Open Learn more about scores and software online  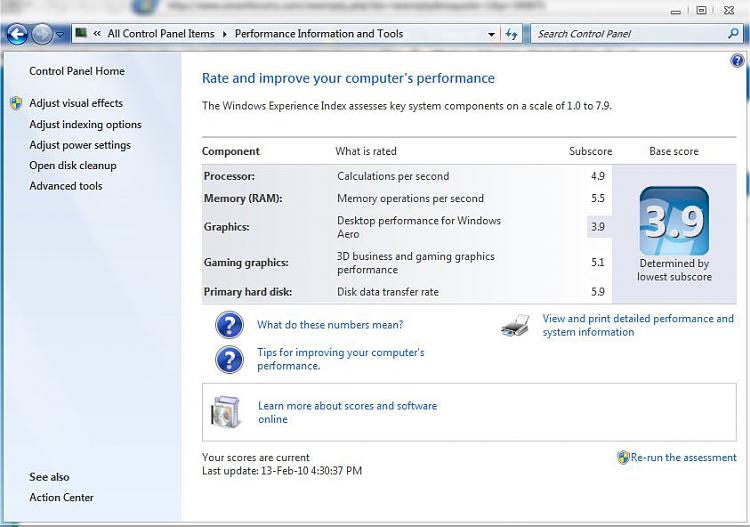347,412
